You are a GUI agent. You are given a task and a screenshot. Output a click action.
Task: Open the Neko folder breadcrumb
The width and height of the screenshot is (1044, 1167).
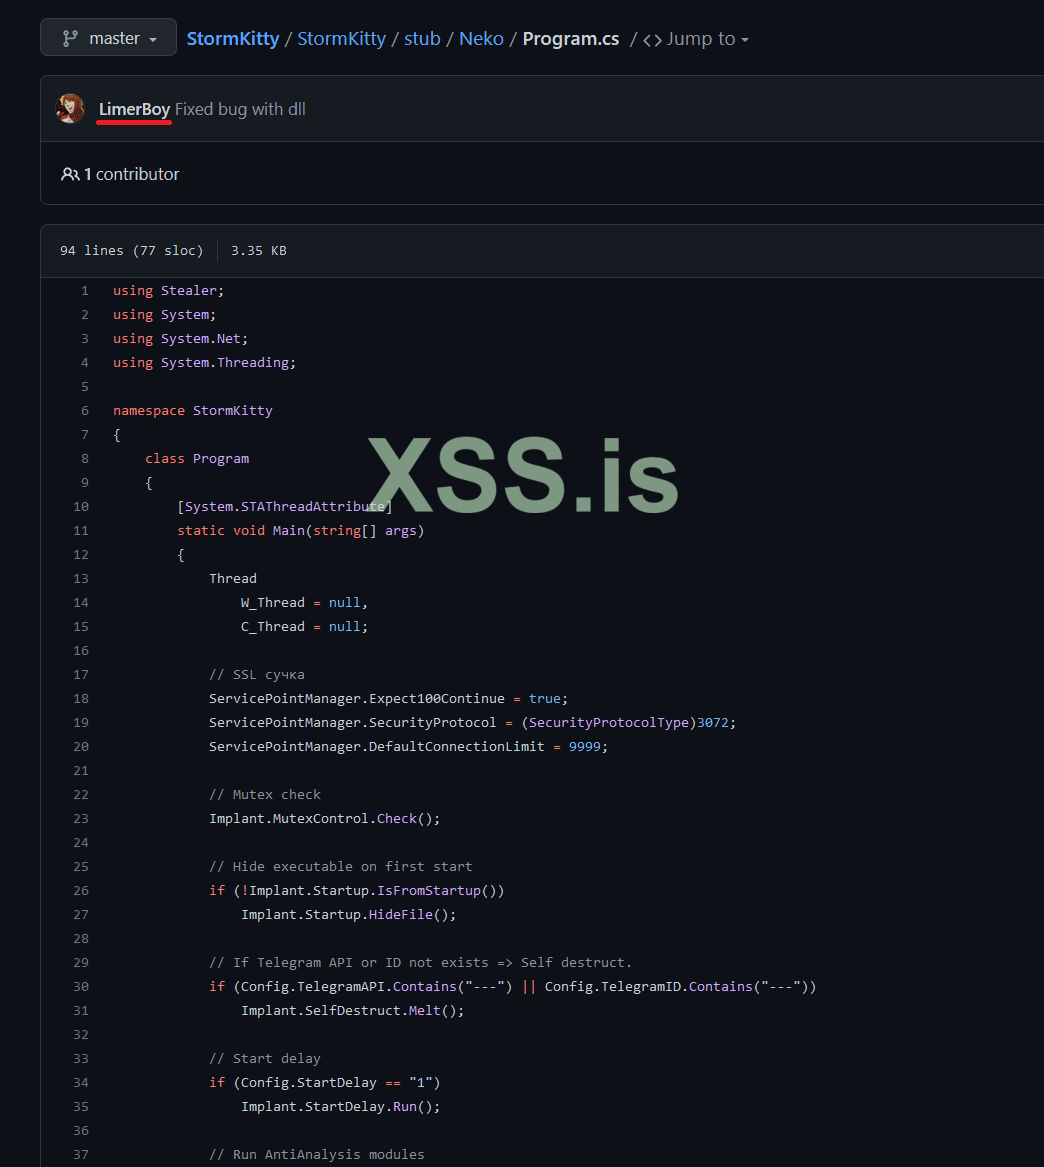pos(481,39)
